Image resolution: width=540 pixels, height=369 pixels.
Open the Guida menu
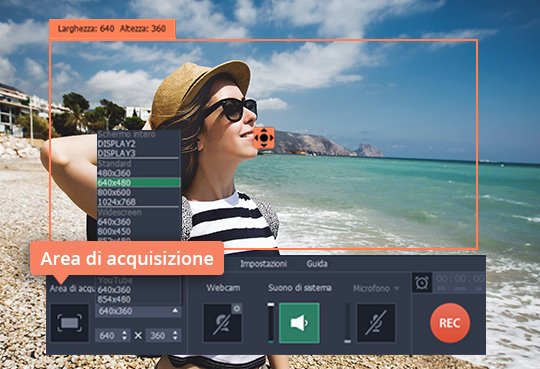317,264
